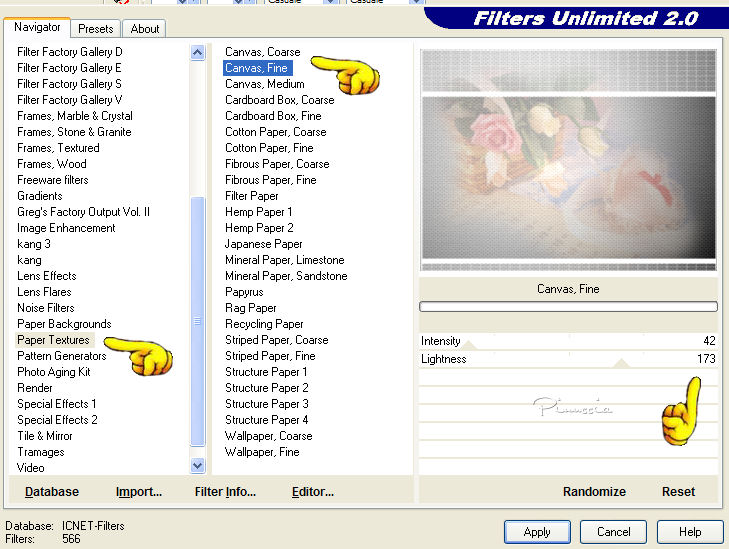Image resolution: width=729 pixels, height=549 pixels.
Task: Select Photo Aging Kit category
Action: tap(53, 372)
